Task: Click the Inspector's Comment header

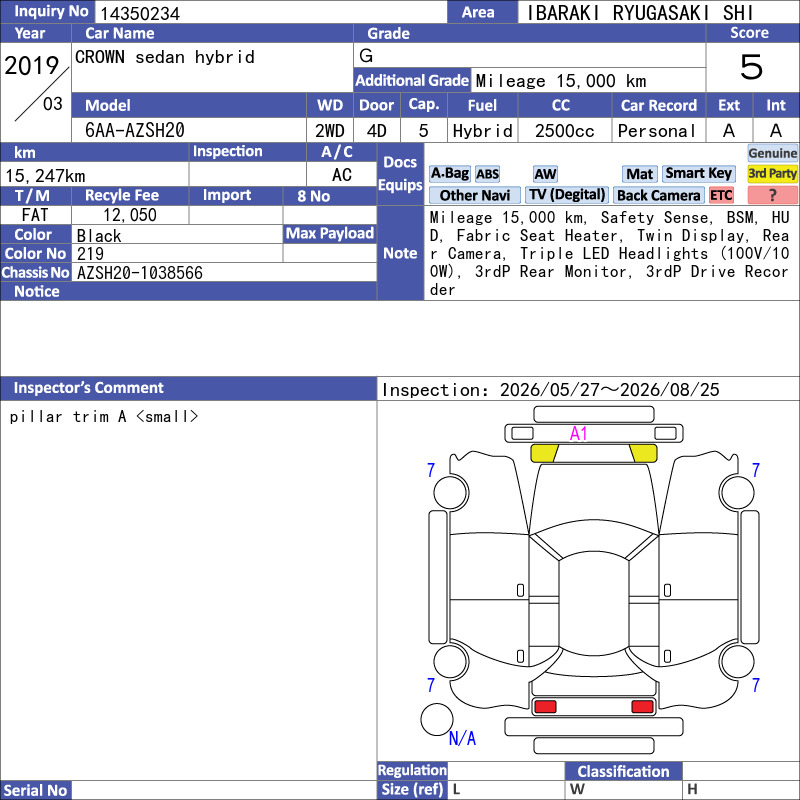Action: pos(88,388)
